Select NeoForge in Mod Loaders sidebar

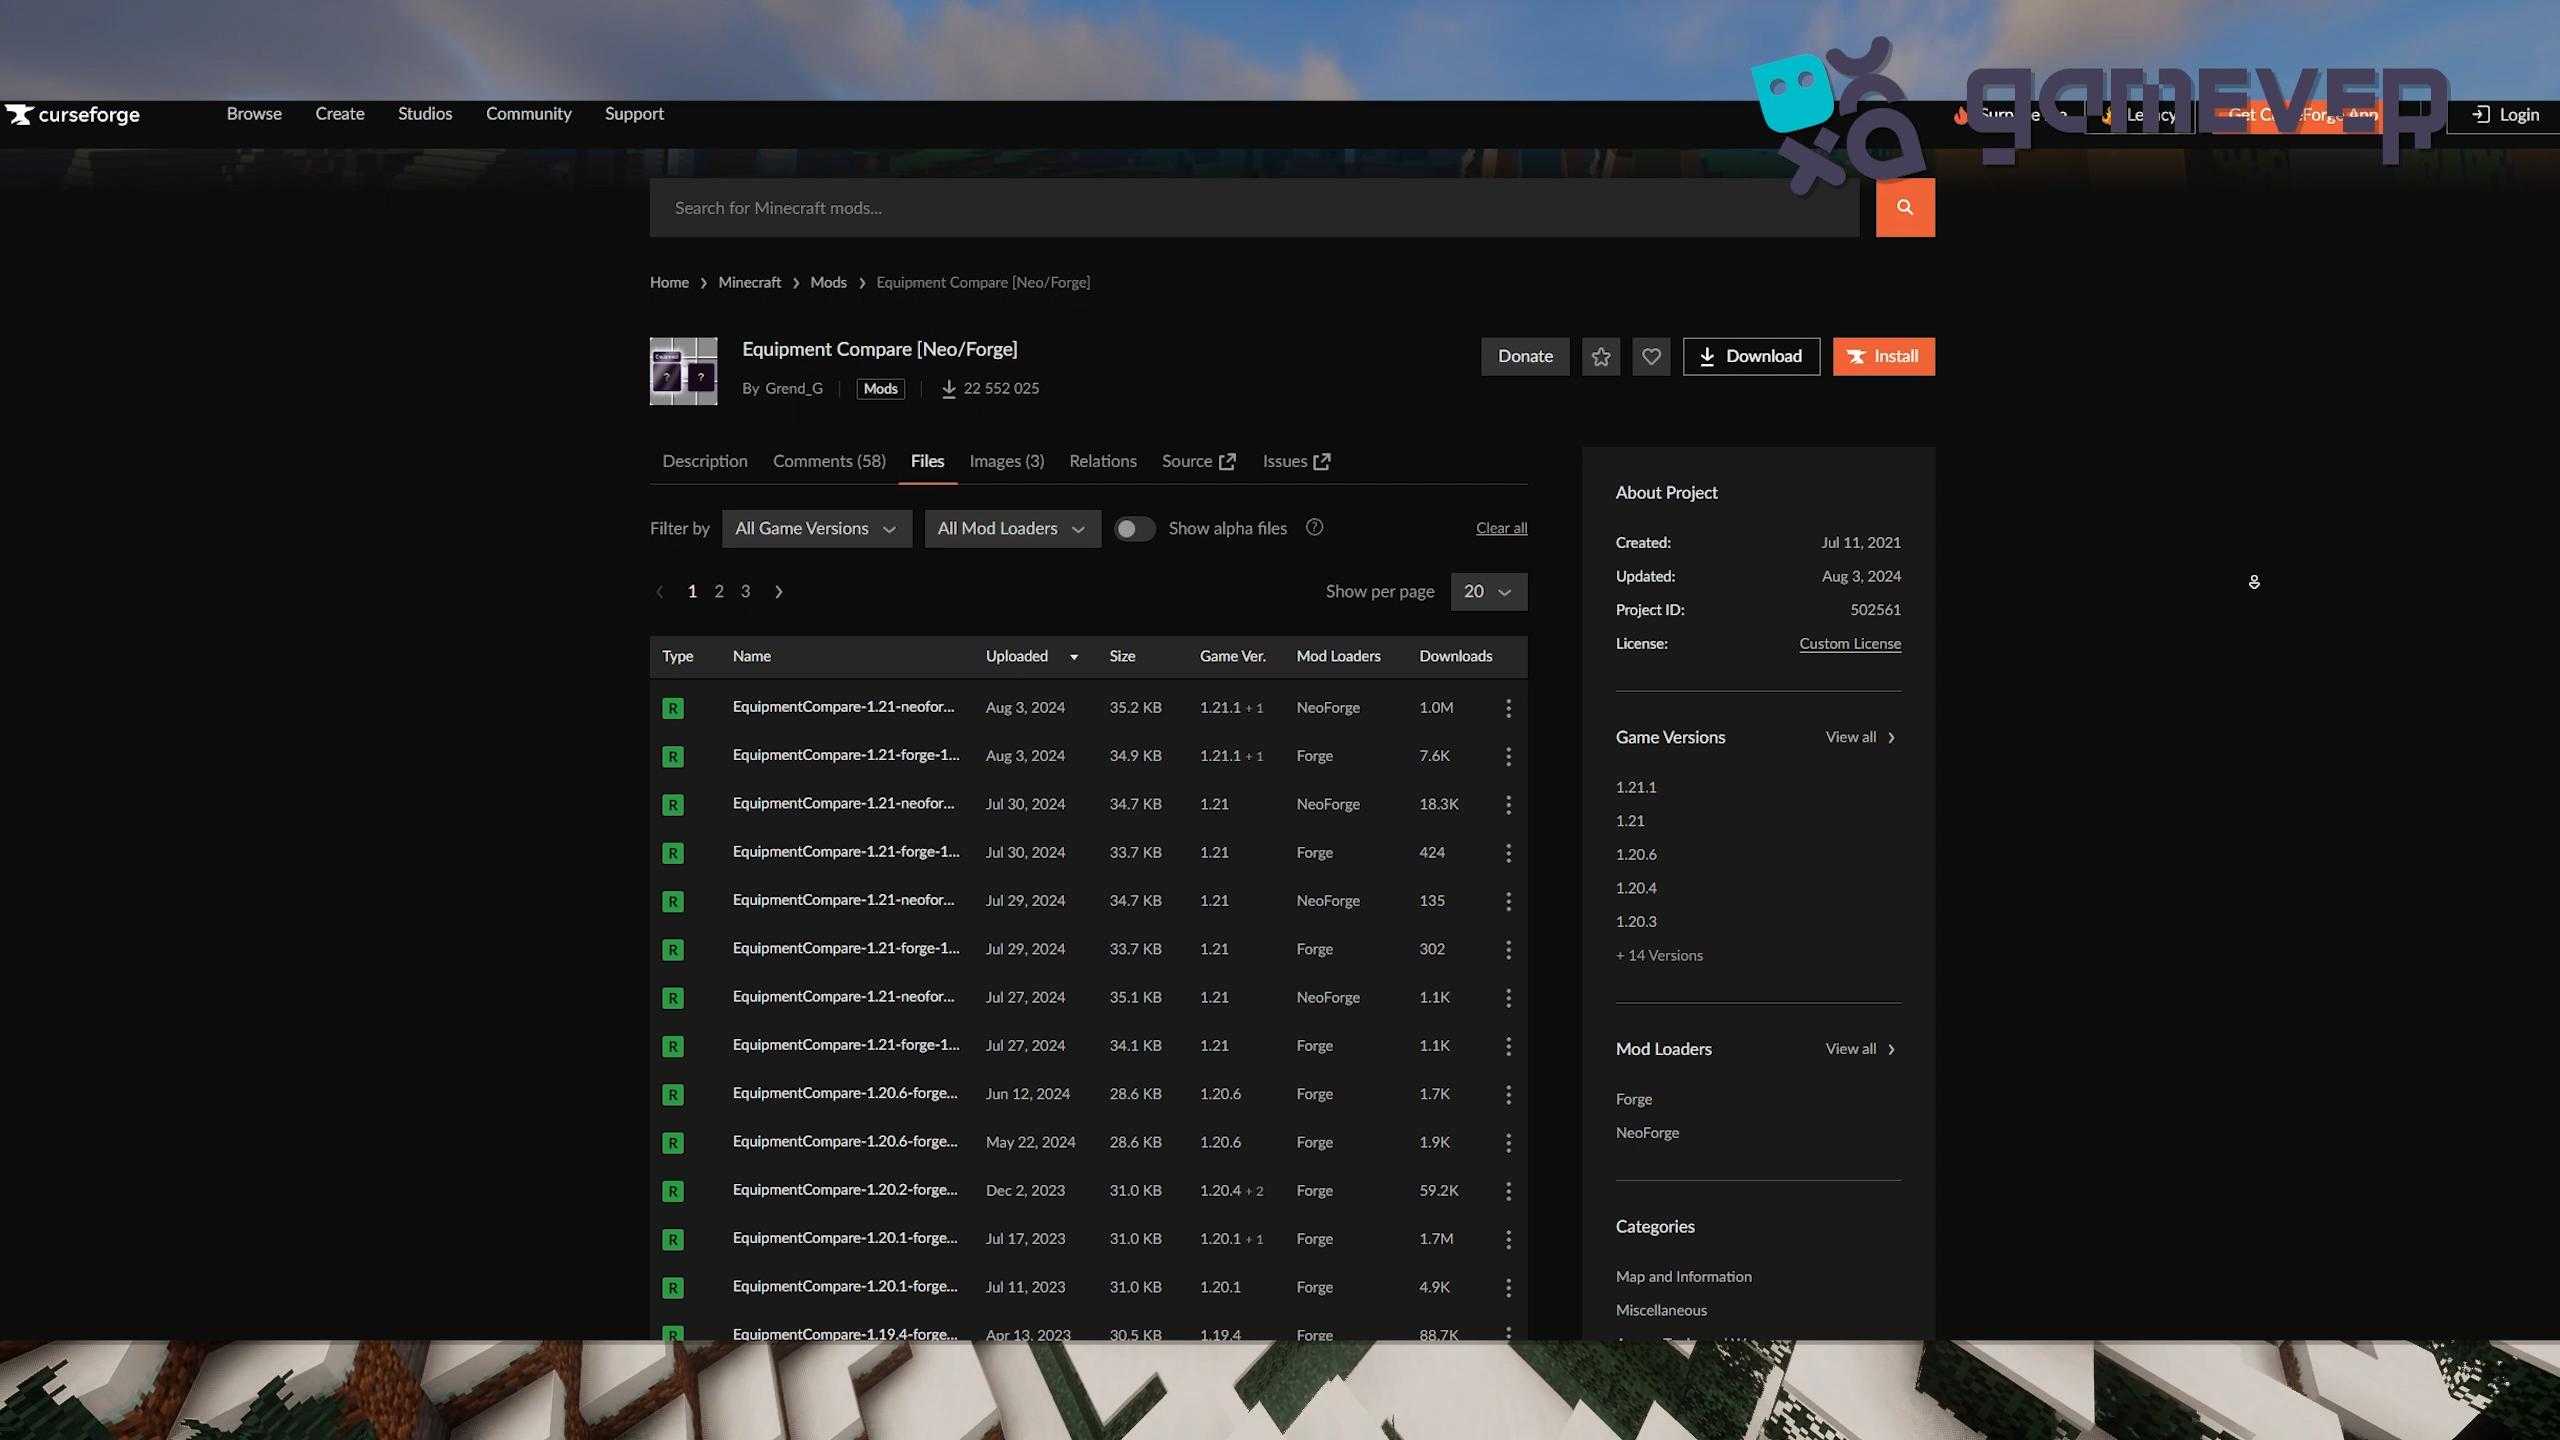click(x=1647, y=1133)
